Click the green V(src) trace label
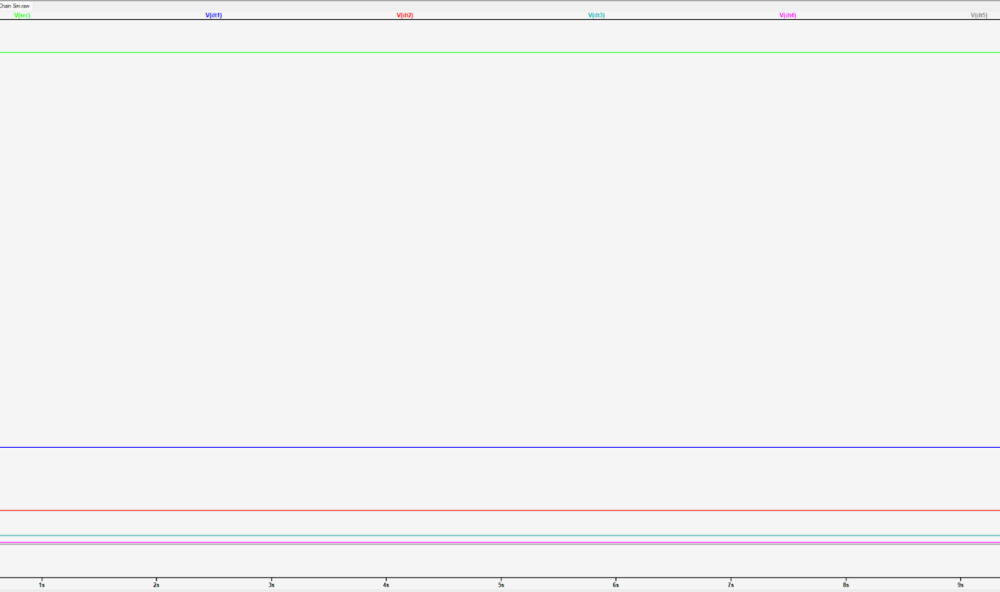This screenshot has height=592, width=1000. (22, 15)
